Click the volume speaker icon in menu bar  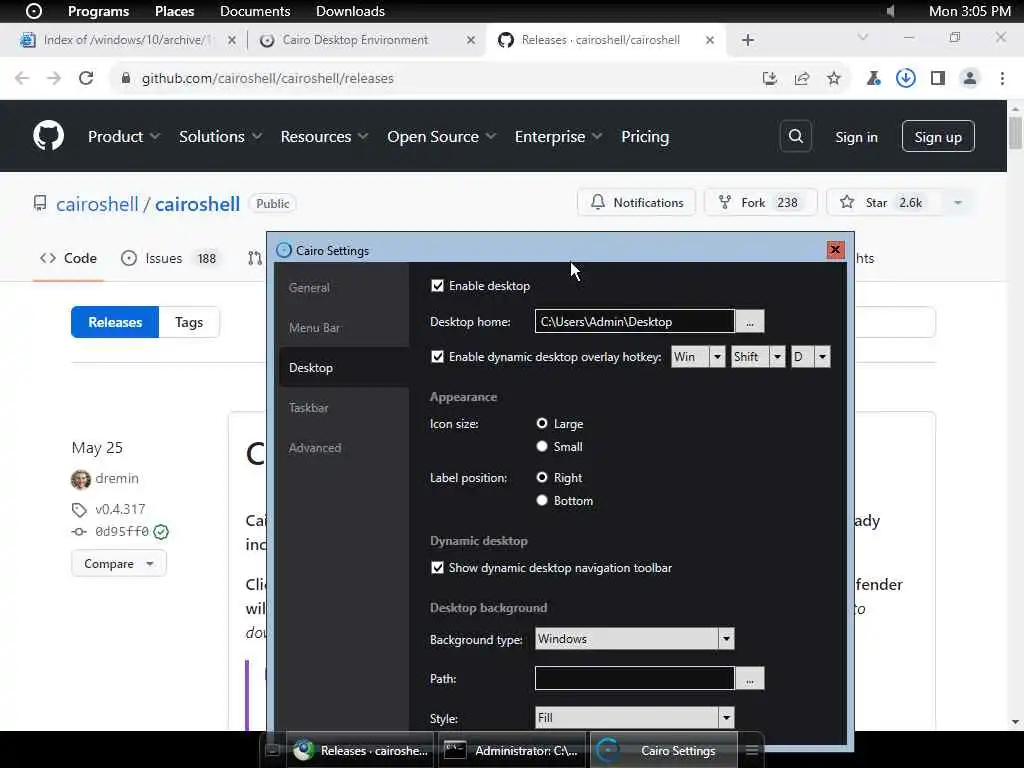click(890, 11)
